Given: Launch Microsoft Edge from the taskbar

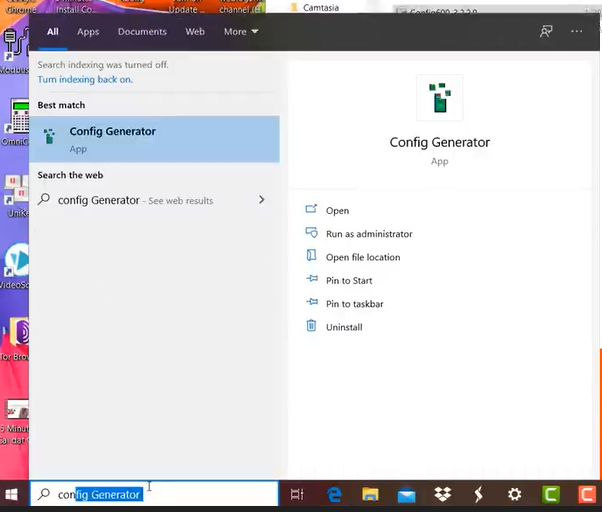Looking at the screenshot, I should [334, 494].
